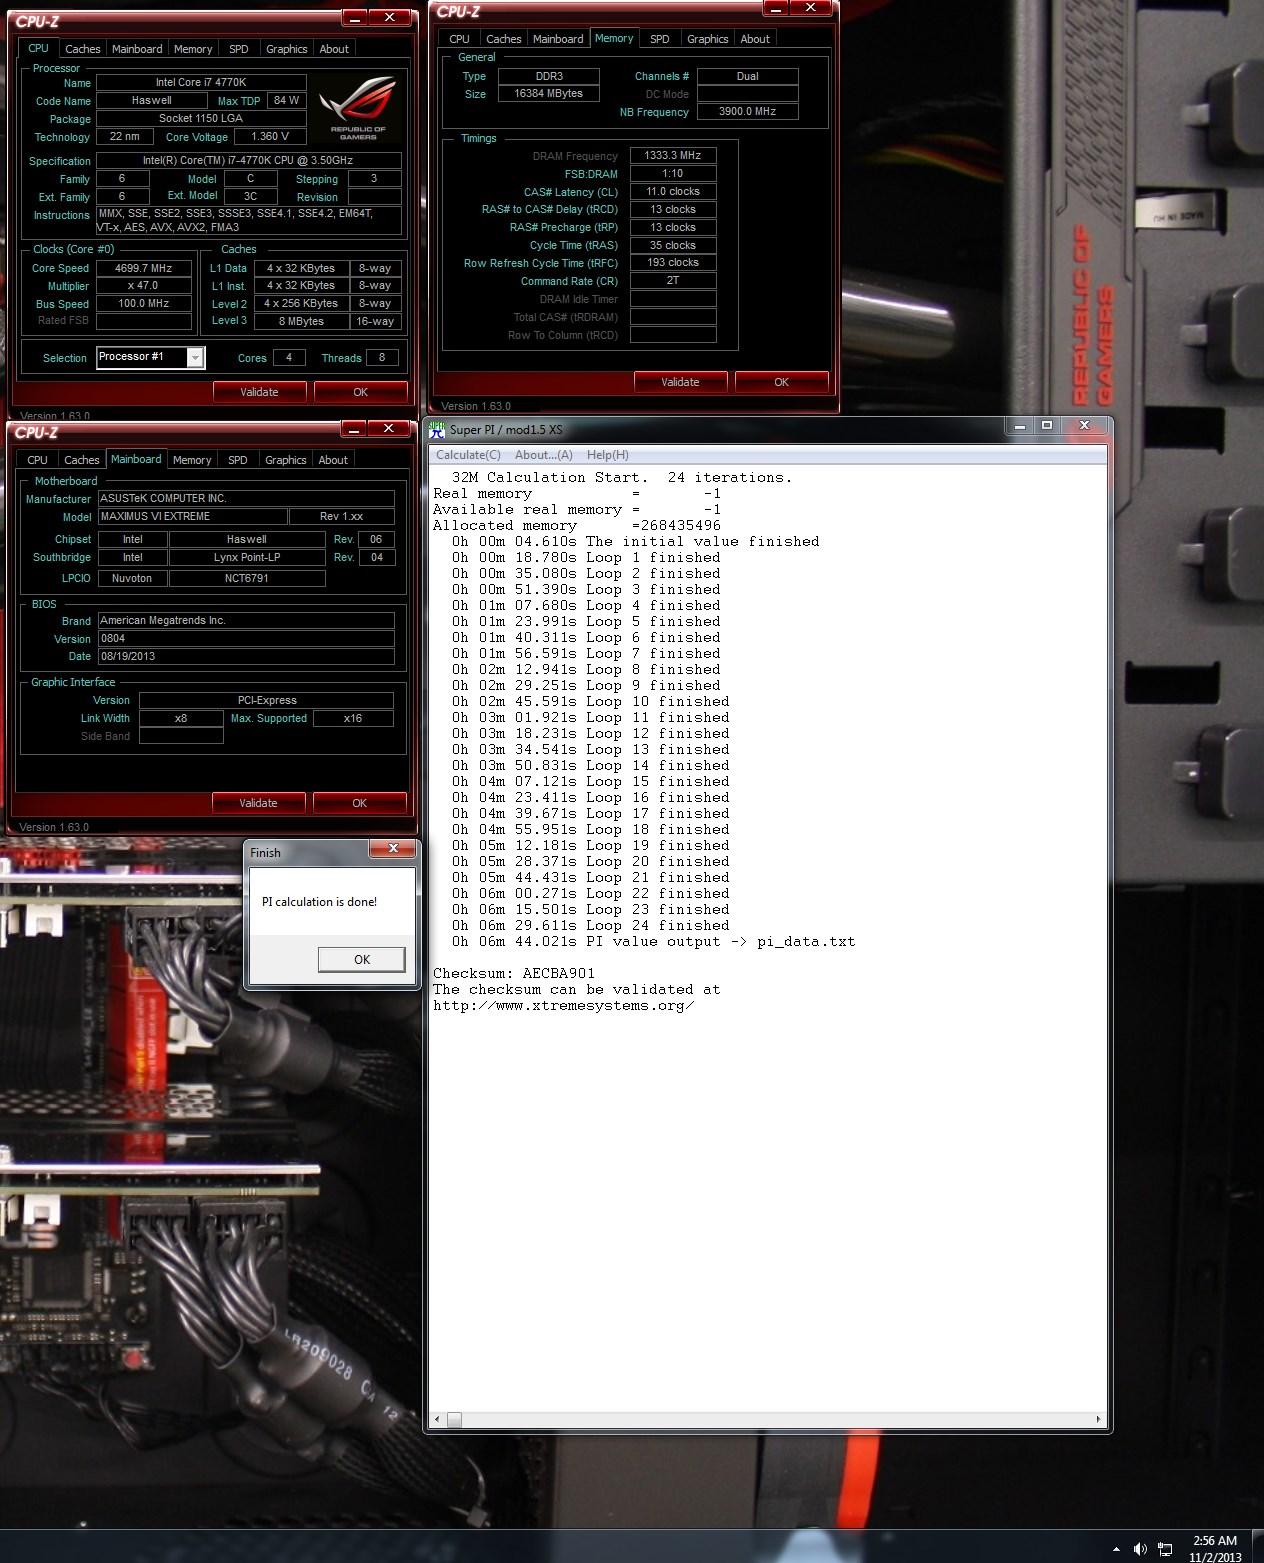
Task: Minimize the Memory CPU-Z window
Action: point(776,7)
